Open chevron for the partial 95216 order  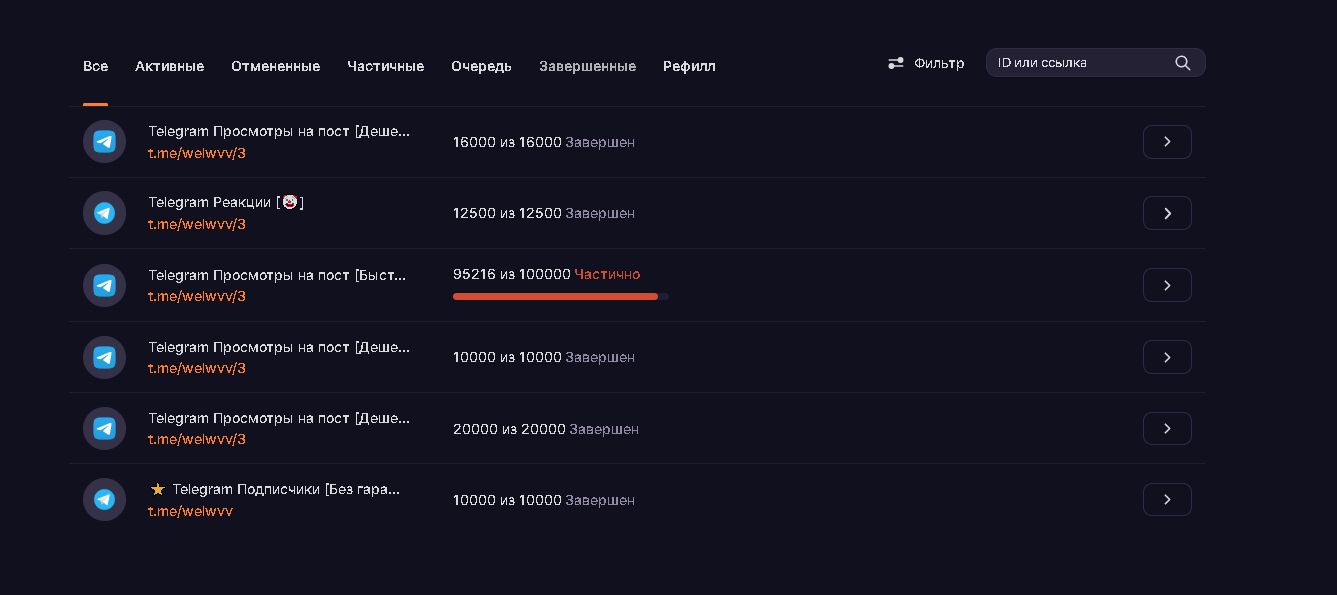(1167, 285)
